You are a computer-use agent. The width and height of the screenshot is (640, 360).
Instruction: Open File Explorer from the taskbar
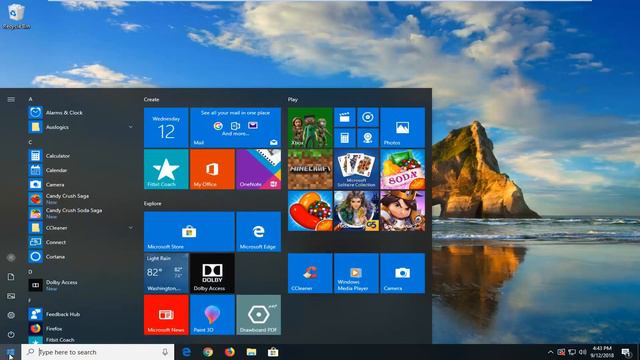coord(251,352)
